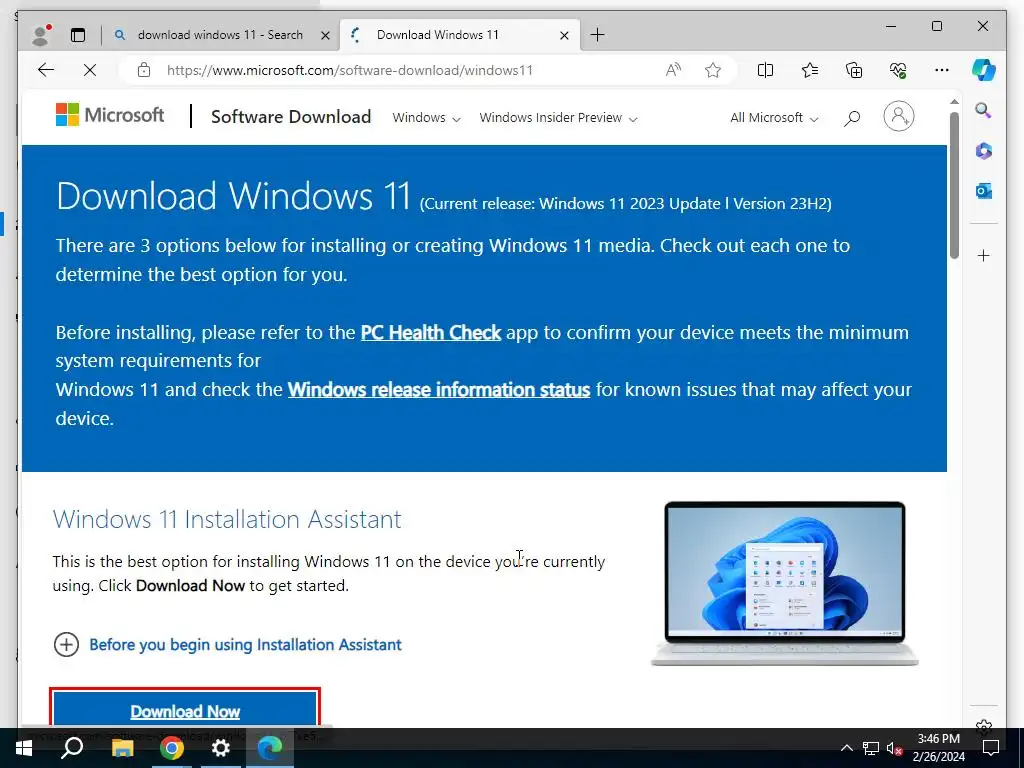Open the tab actions menu icon
The width and height of the screenshot is (1024, 768).
coord(78,35)
